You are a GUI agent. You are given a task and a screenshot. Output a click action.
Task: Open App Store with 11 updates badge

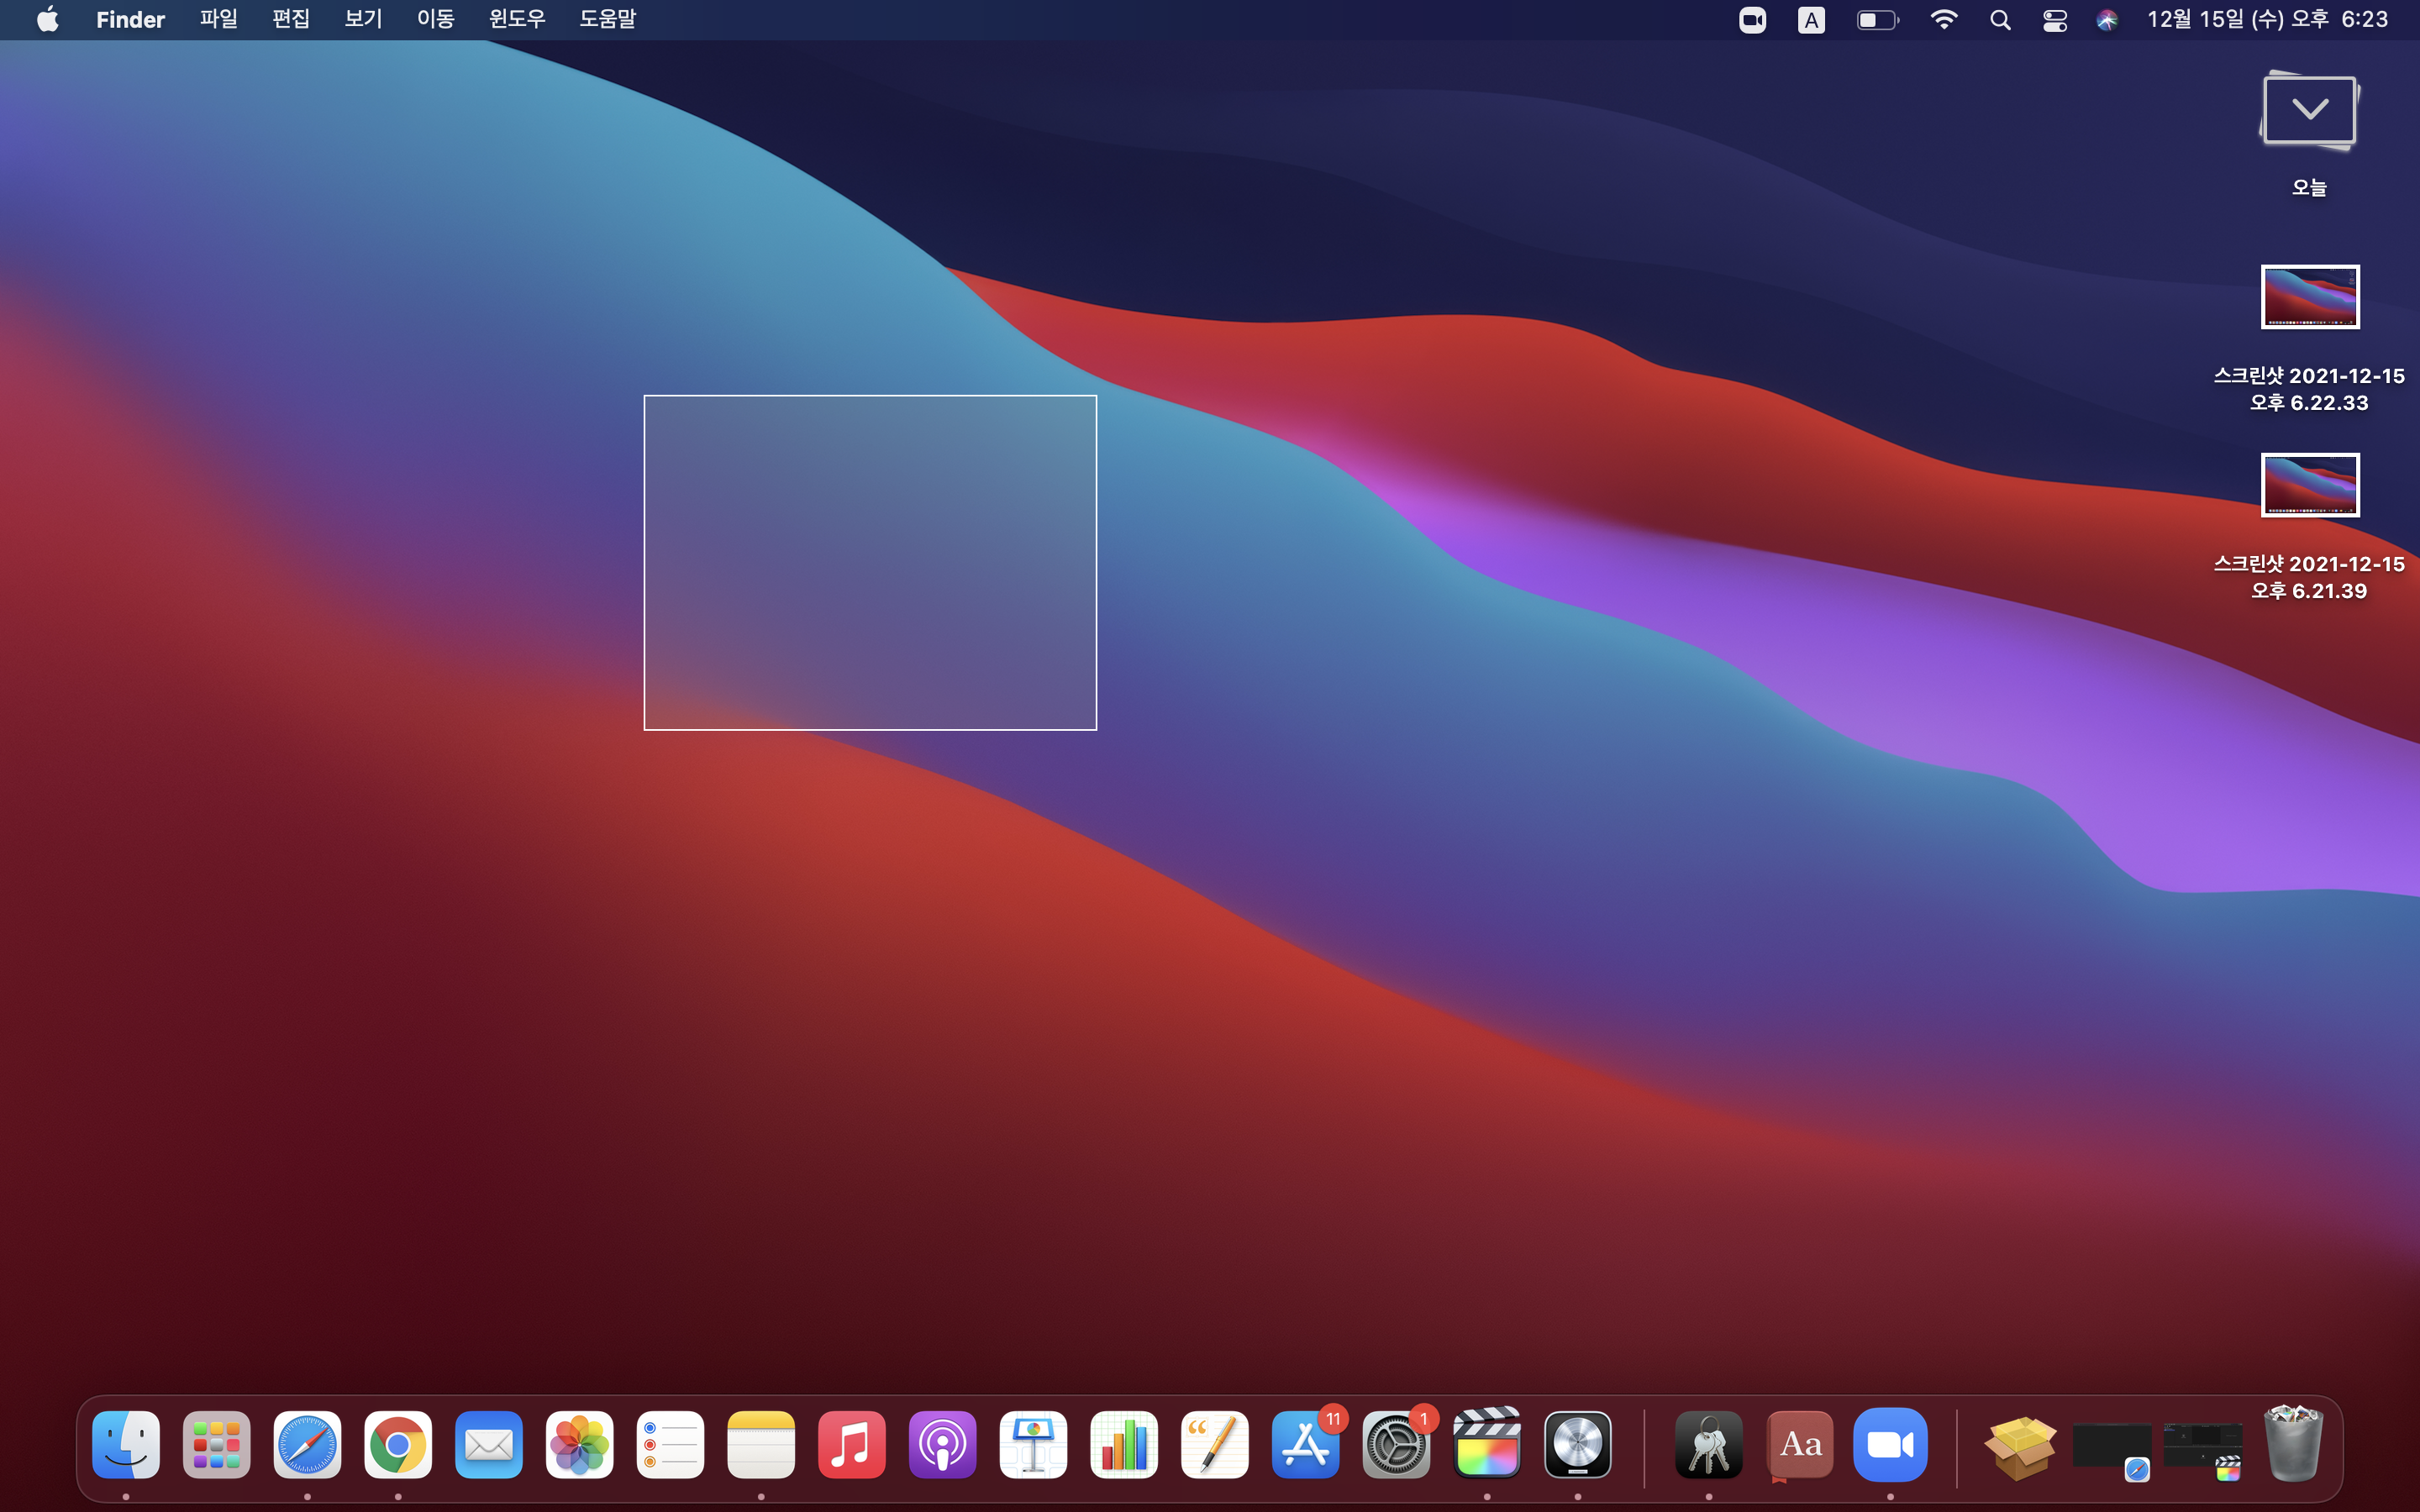pyautogui.click(x=1305, y=1444)
